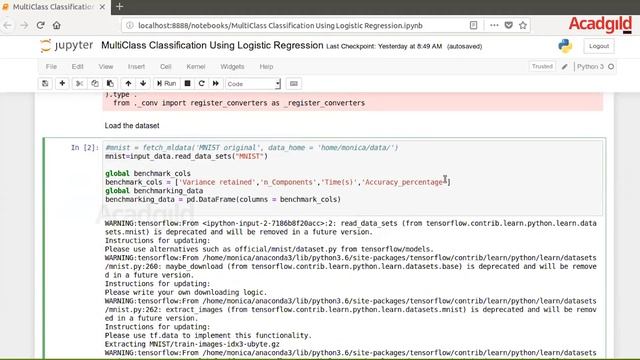The width and height of the screenshot is (640, 360).
Task: Open a new browser tab
Action: pyautogui.click(x=120, y=7)
